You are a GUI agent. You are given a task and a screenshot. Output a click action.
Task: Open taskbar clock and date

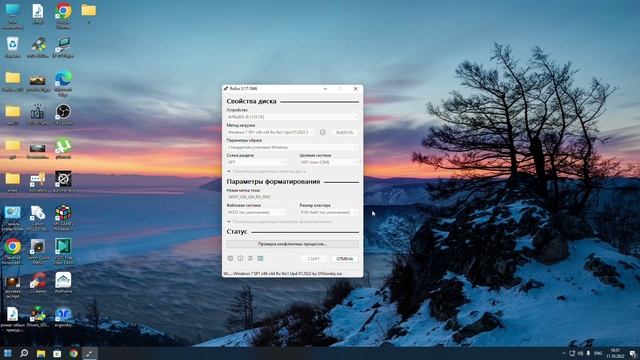click(615, 353)
